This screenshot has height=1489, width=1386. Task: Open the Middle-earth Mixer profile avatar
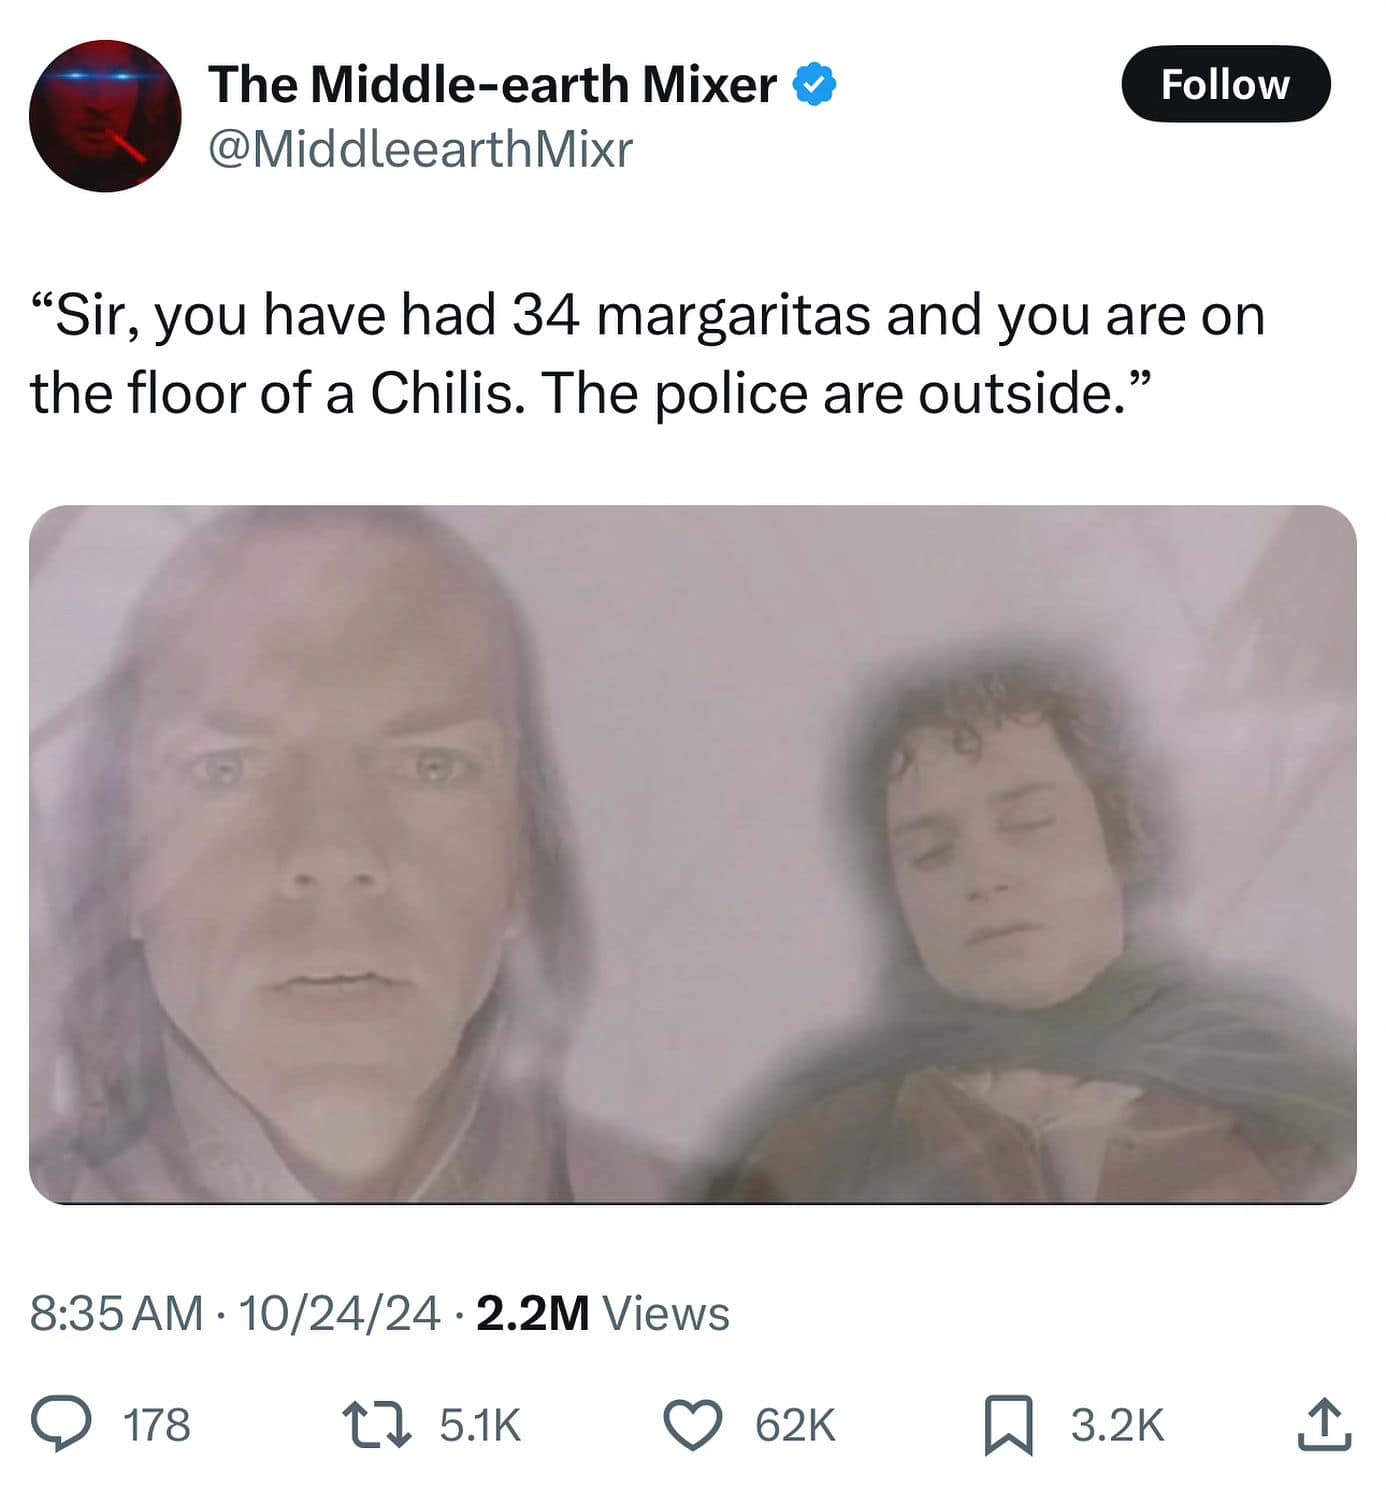pos(105,115)
